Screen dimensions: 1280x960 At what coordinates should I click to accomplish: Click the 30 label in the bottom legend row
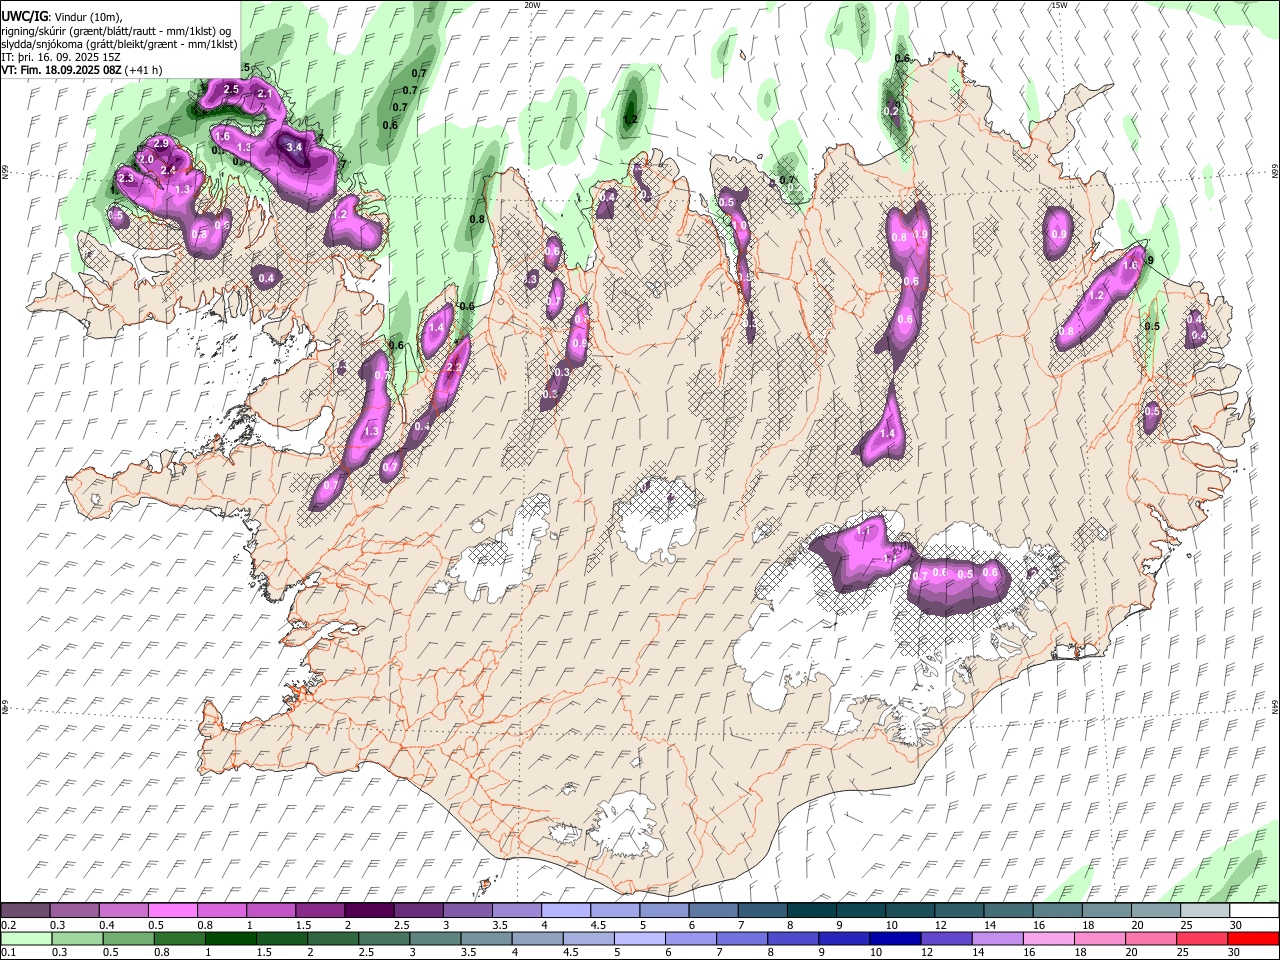click(1236, 953)
